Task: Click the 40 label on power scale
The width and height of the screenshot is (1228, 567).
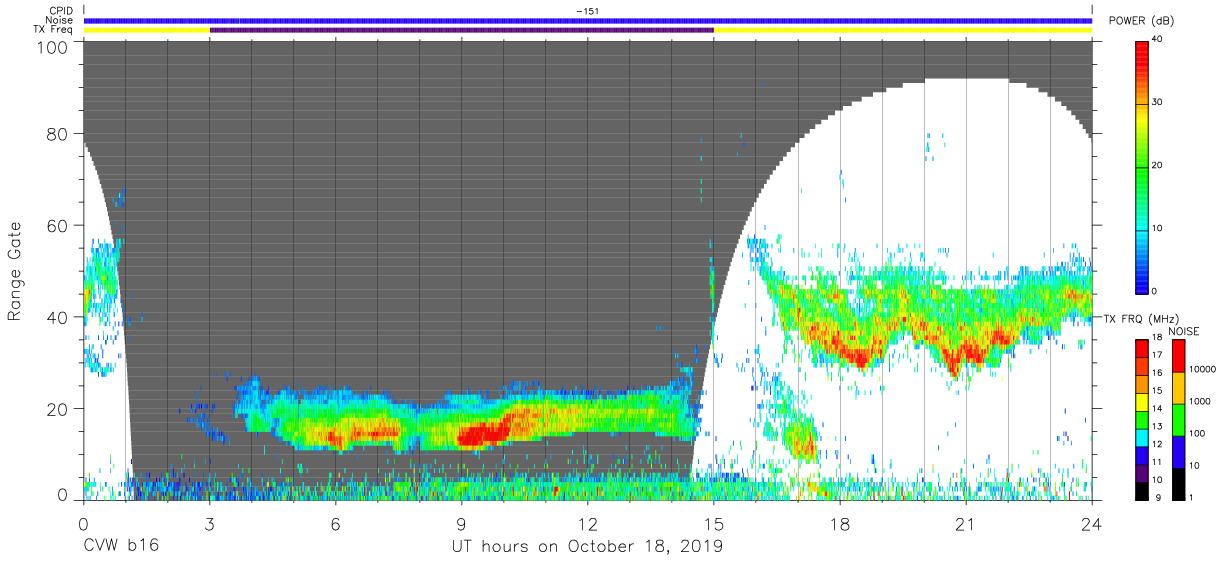Action: pos(1158,39)
